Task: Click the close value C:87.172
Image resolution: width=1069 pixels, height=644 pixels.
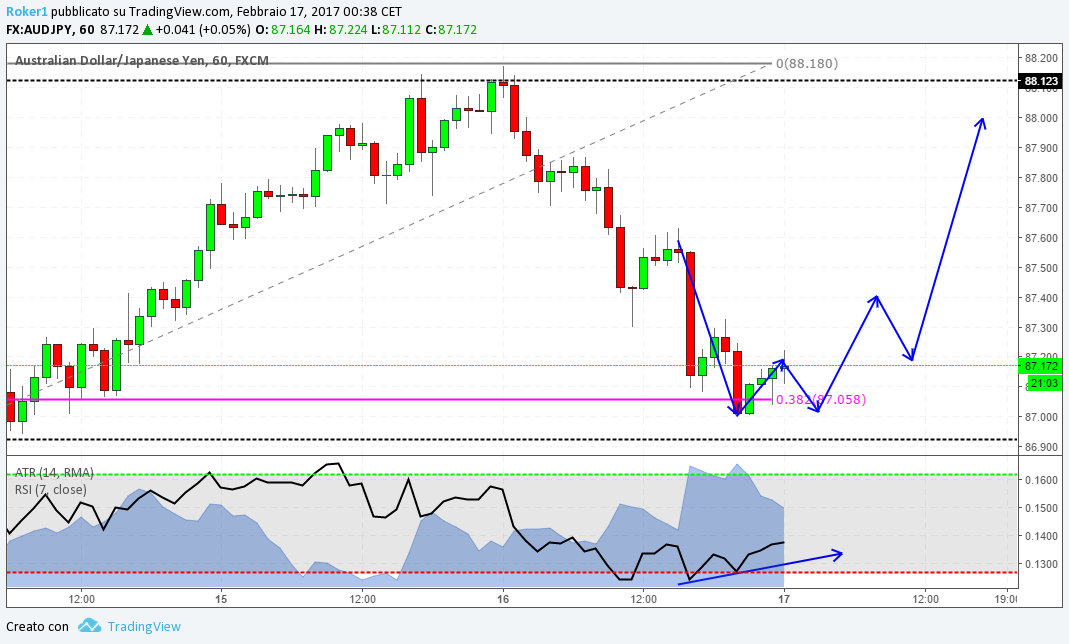Action: [x=451, y=29]
